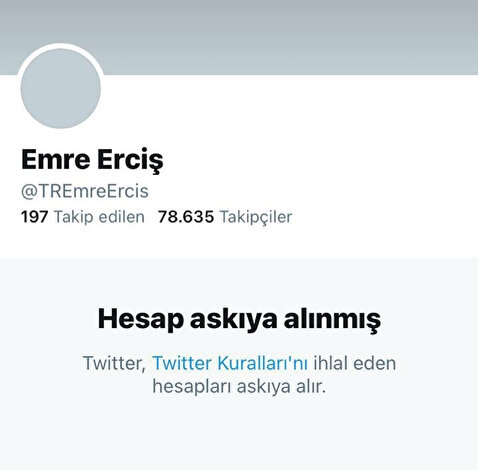
Task: Click the Hesap askıya alınmış heading
Action: click(x=239, y=320)
